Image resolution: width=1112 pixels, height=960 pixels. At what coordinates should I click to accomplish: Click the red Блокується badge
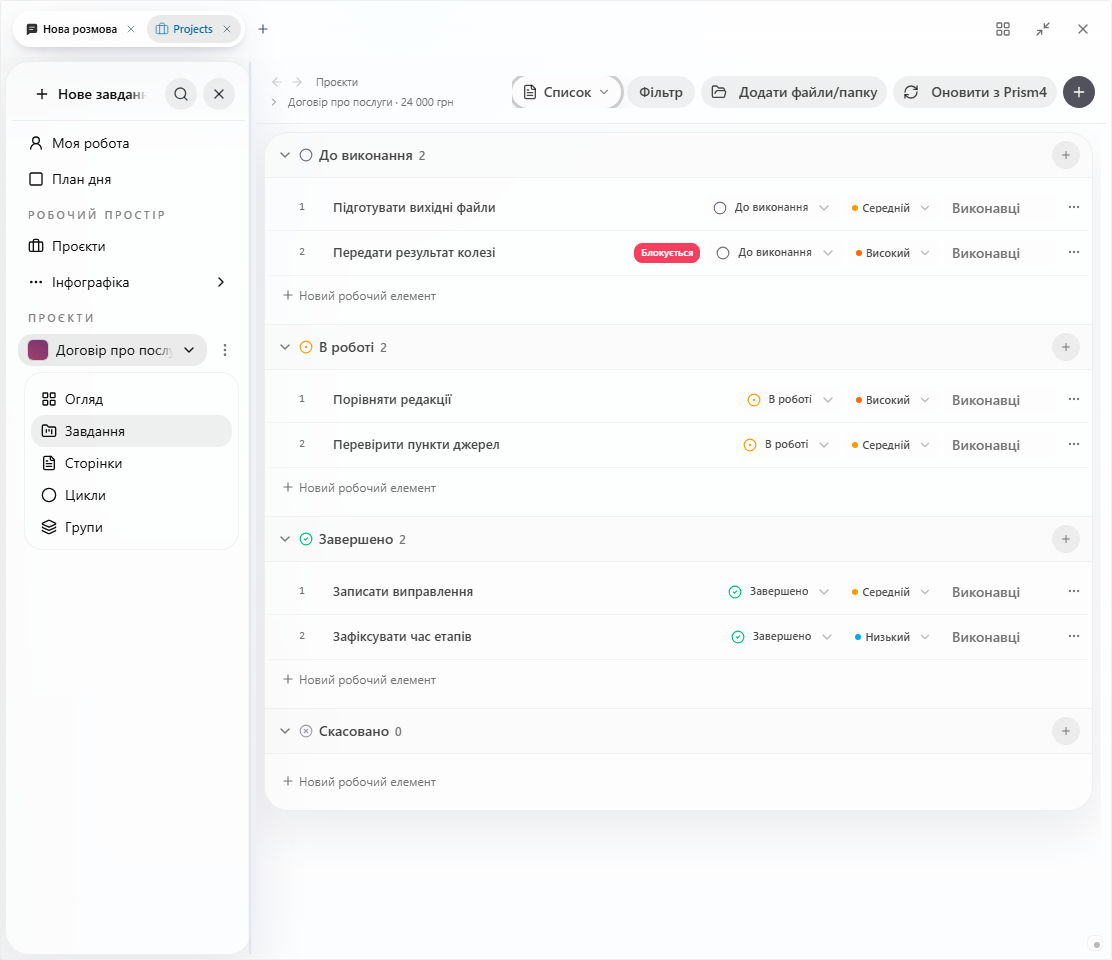tap(667, 253)
